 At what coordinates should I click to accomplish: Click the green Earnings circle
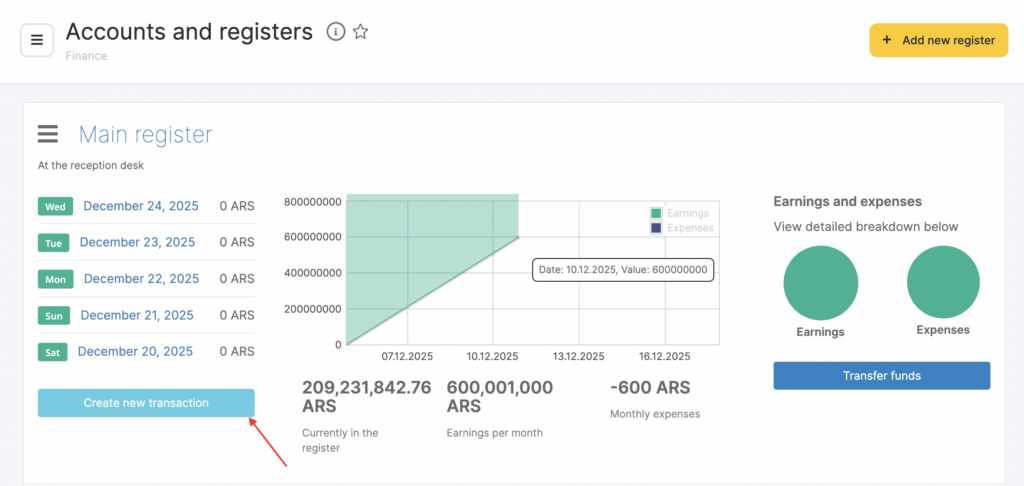[820, 283]
